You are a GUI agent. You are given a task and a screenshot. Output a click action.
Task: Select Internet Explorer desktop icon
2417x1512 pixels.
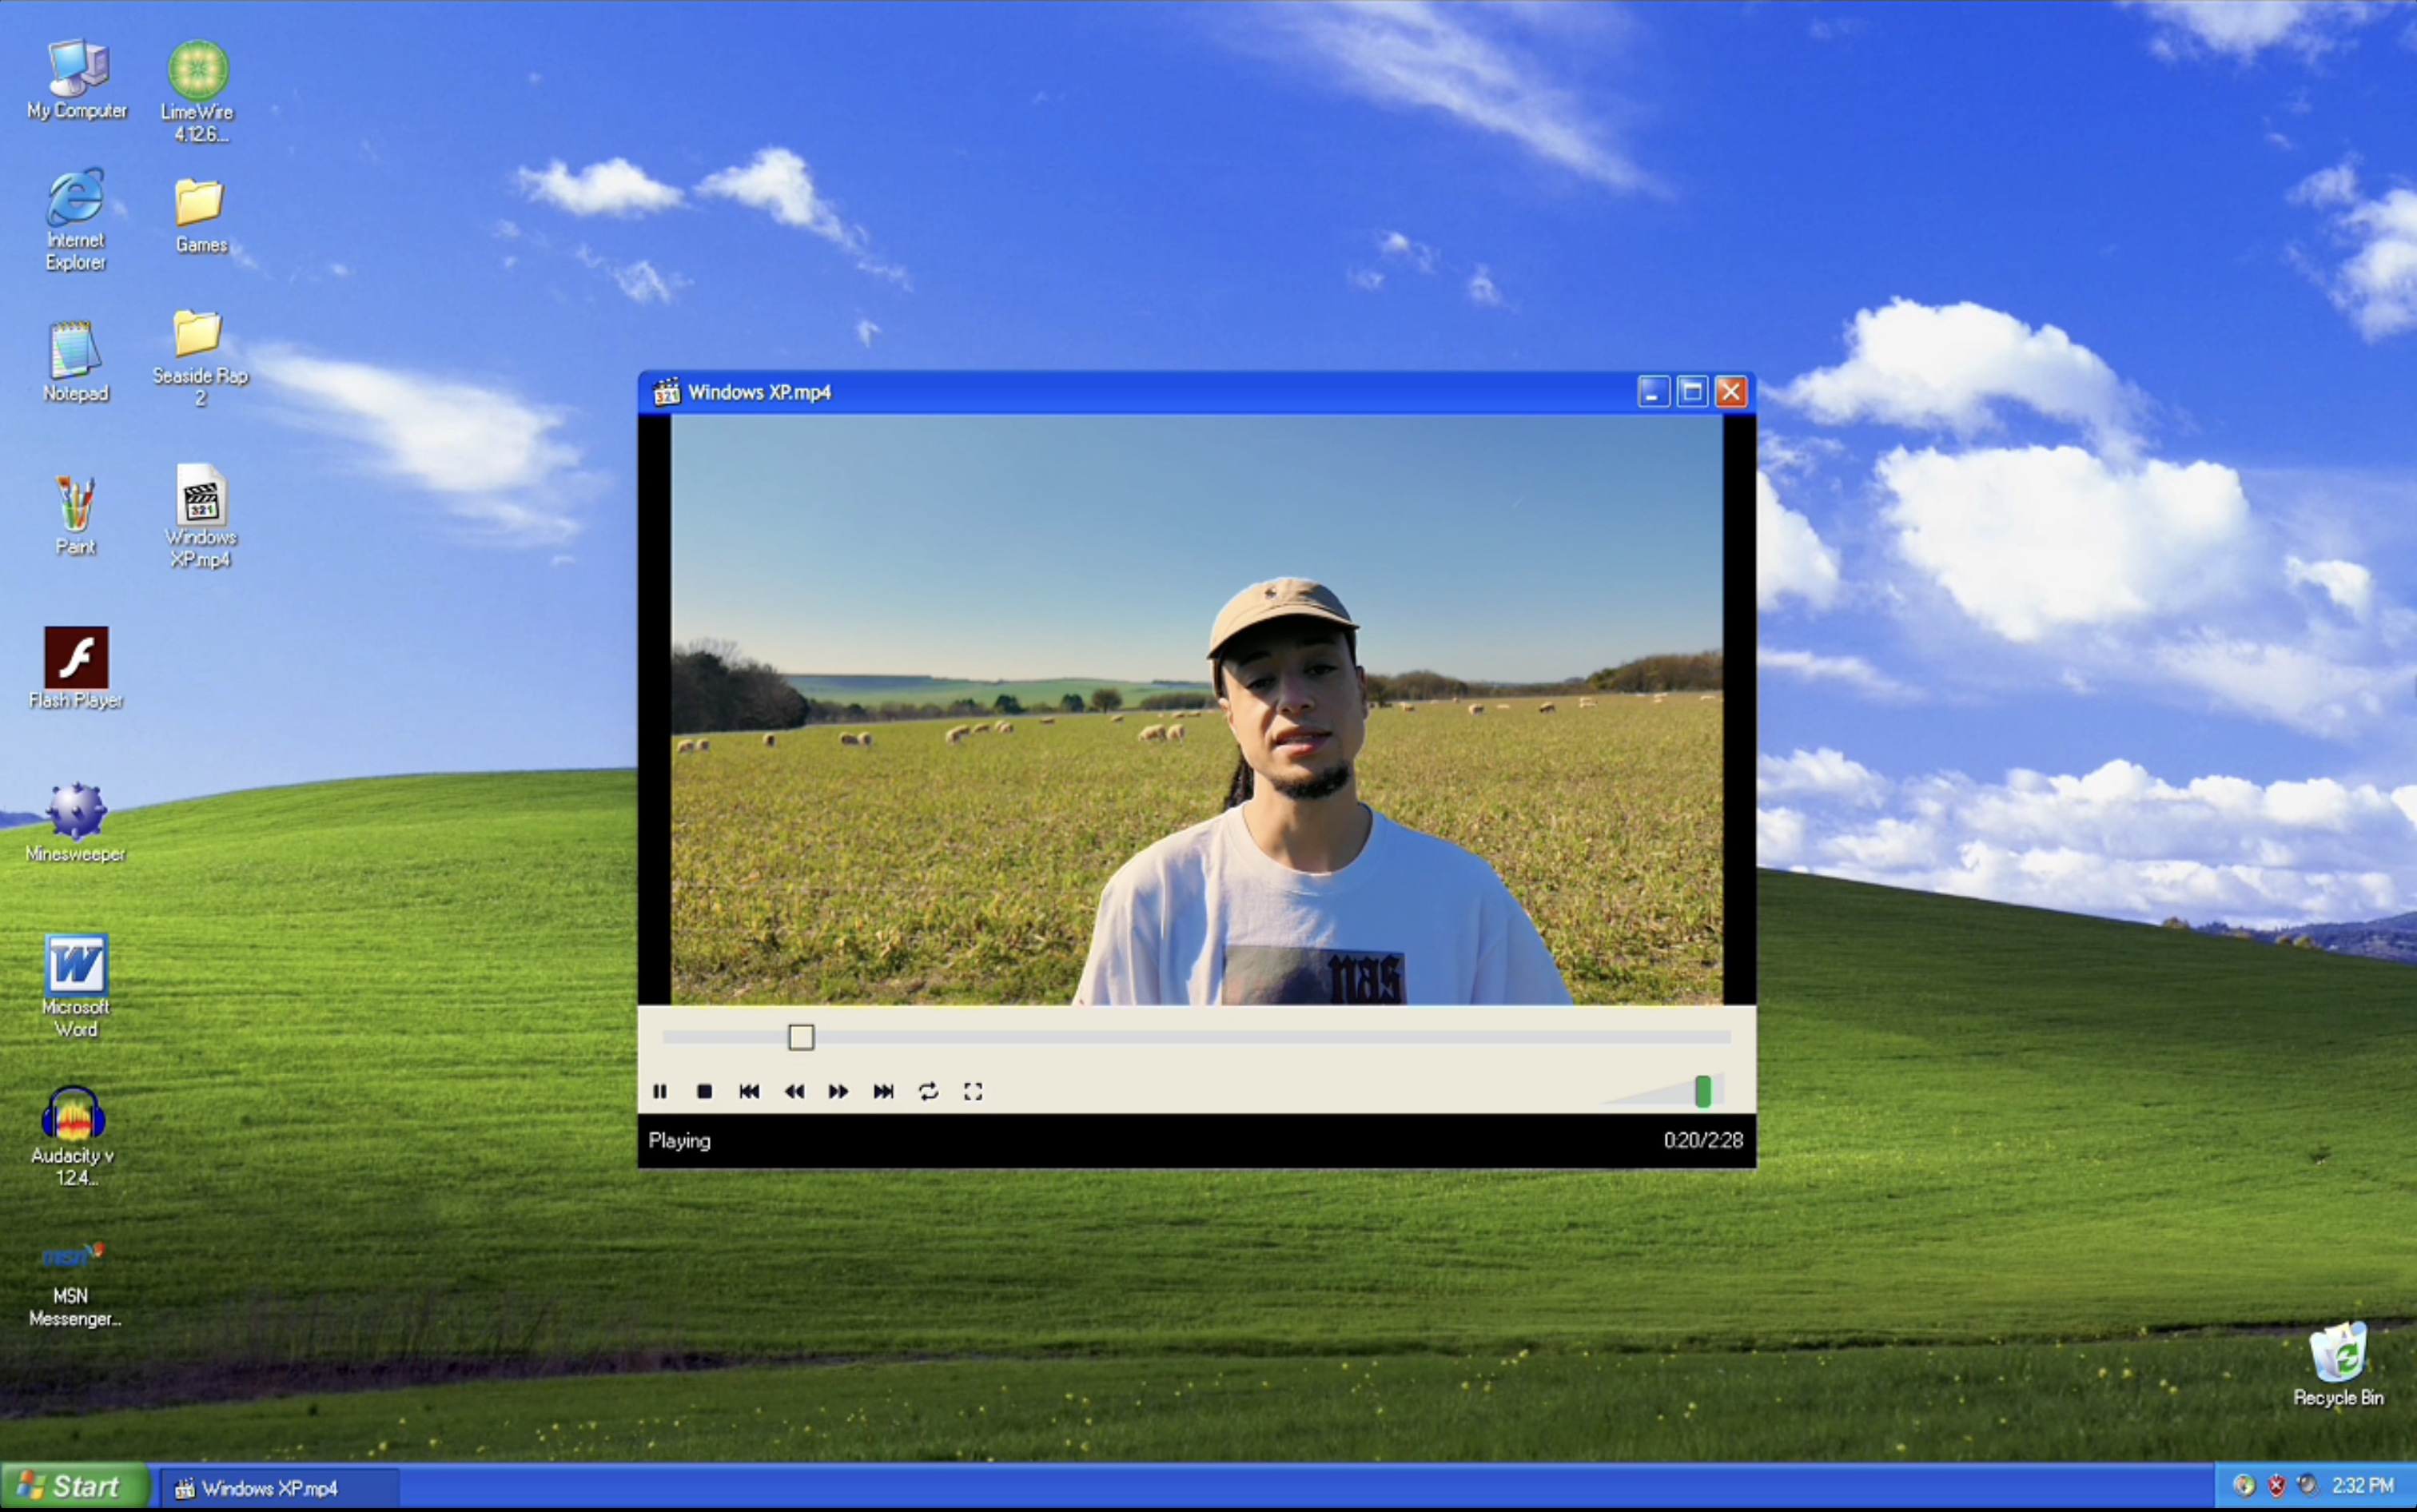coord(76,220)
